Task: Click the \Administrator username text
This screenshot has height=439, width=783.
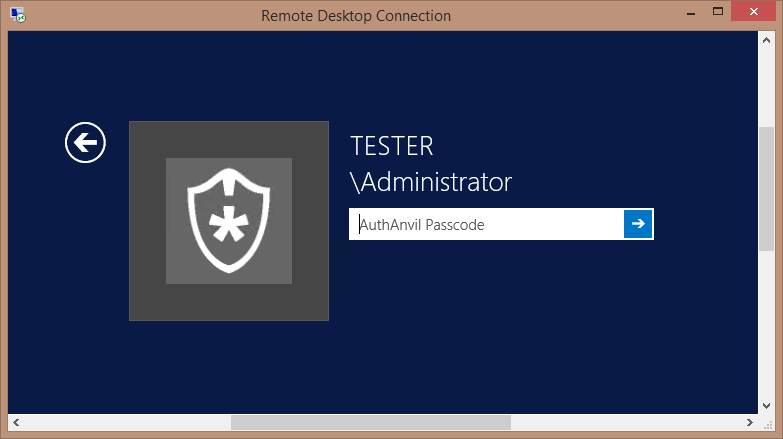Action: pyautogui.click(x=431, y=182)
